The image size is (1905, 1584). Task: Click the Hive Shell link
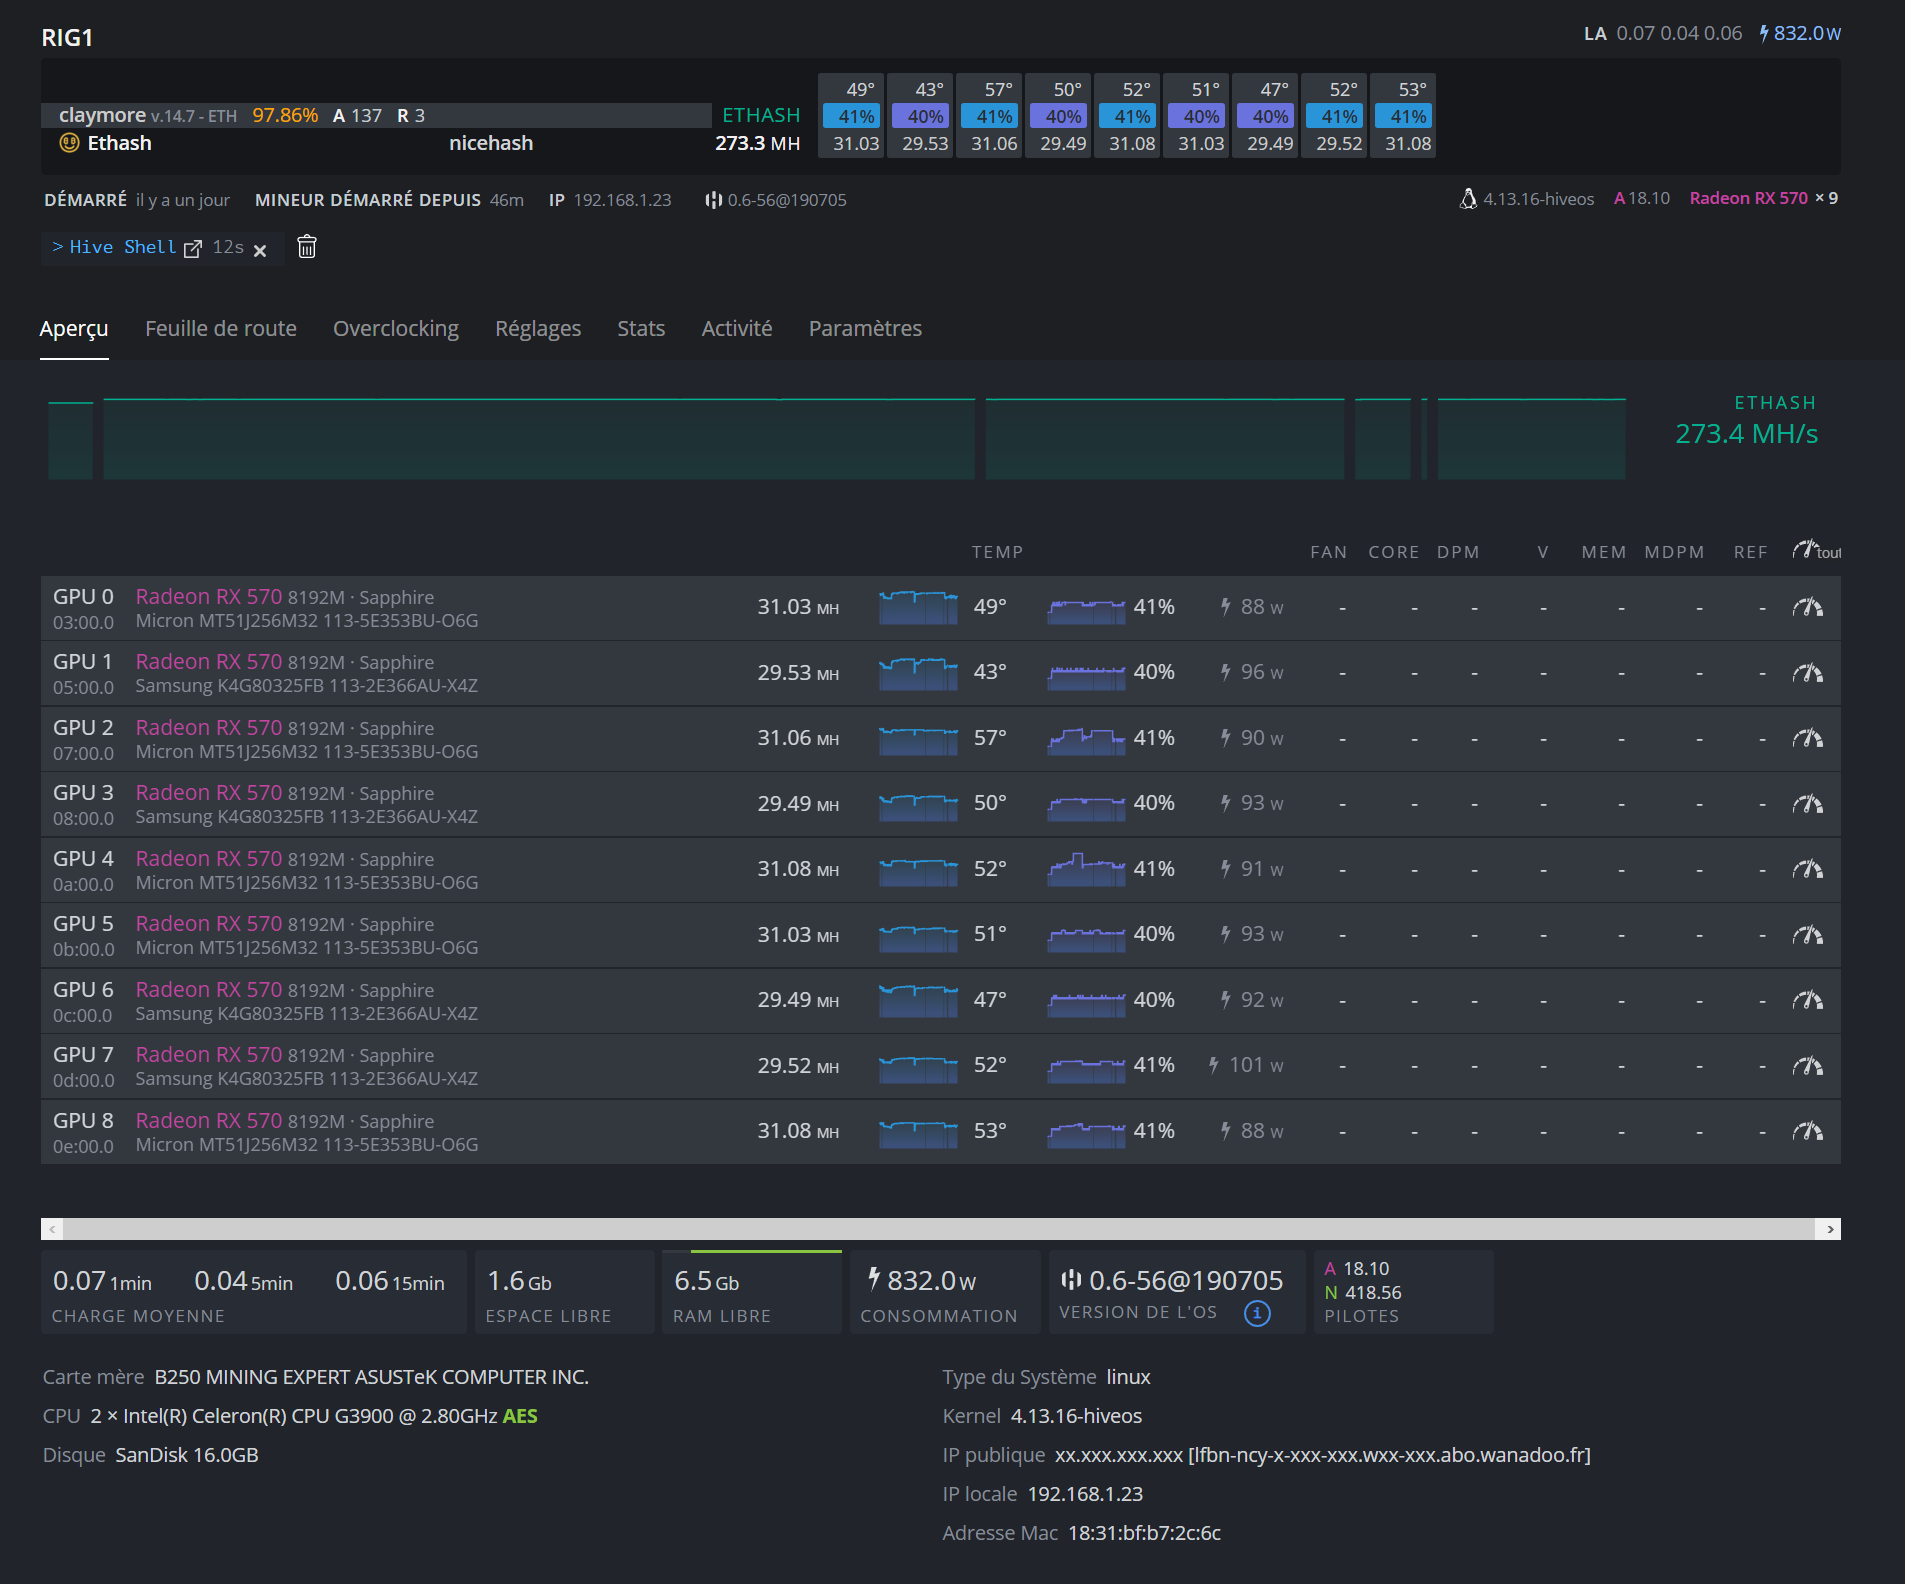coord(122,247)
